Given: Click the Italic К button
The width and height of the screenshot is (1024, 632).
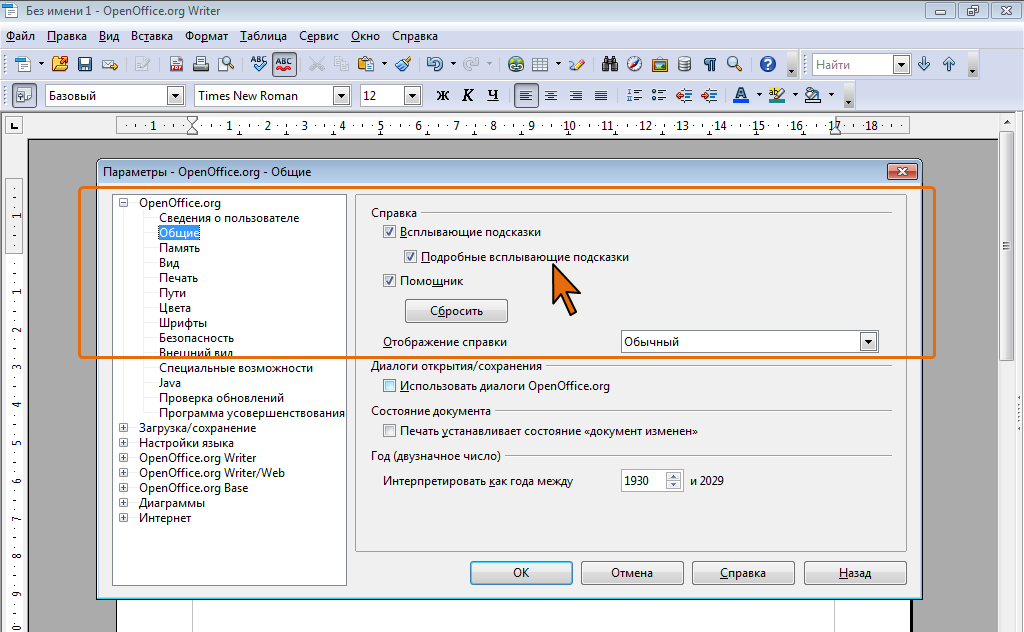Looking at the screenshot, I should [468, 95].
